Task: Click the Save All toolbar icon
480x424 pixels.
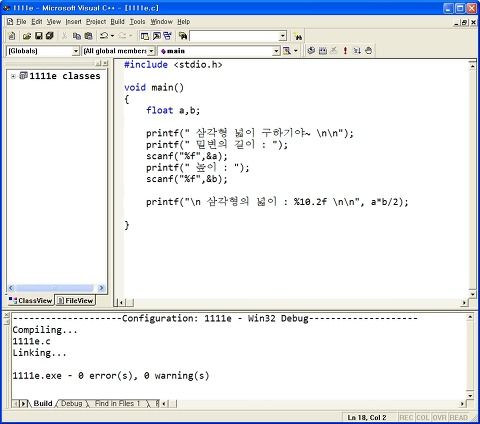Action: (50, 36)
